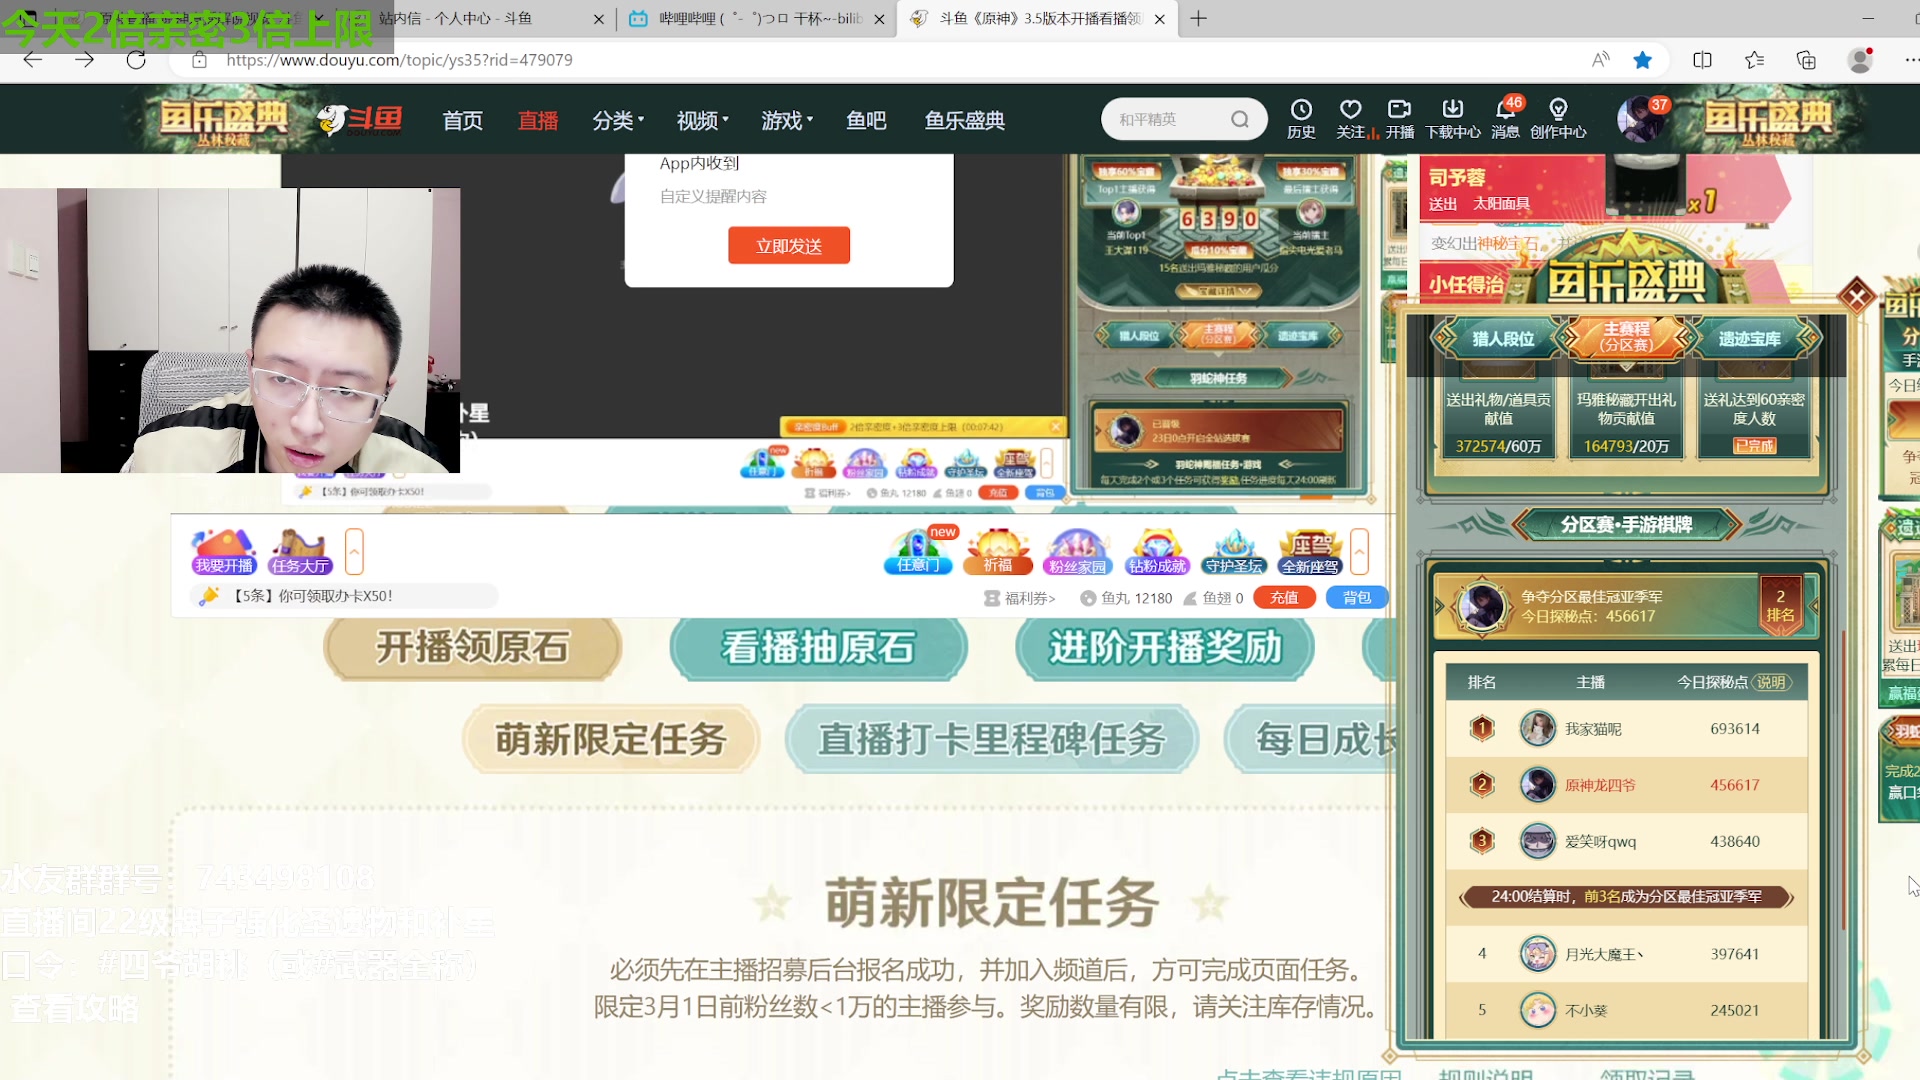The image size is (1920, 1080).
Task: Click the browser back arrow
Action: pyautogui.click(x=33, y=60)
